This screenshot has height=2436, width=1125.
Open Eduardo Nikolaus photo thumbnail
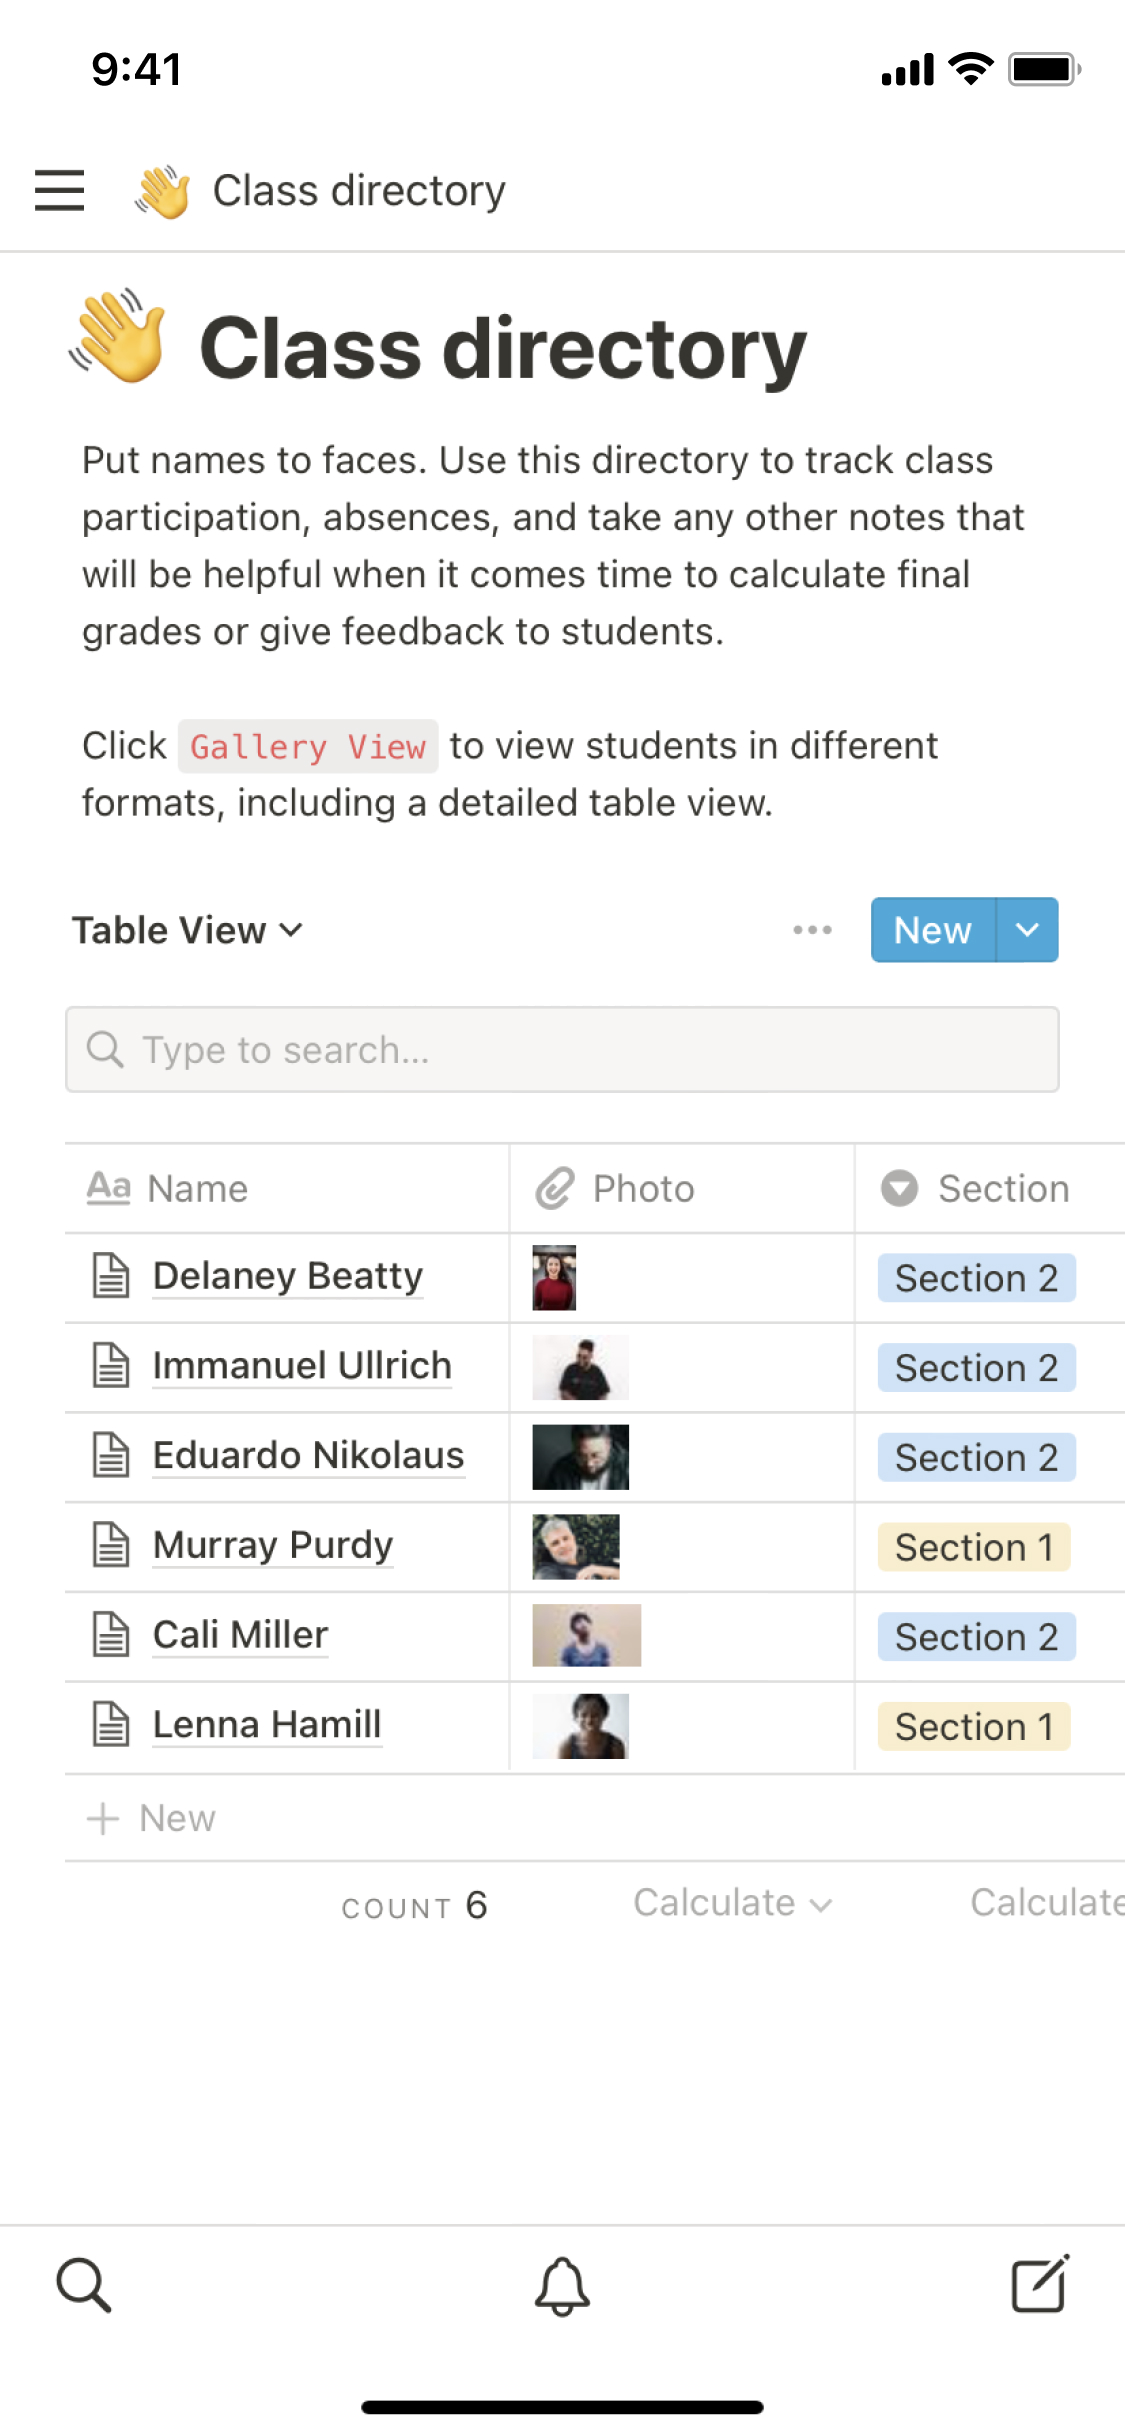tap(580, 1457)
